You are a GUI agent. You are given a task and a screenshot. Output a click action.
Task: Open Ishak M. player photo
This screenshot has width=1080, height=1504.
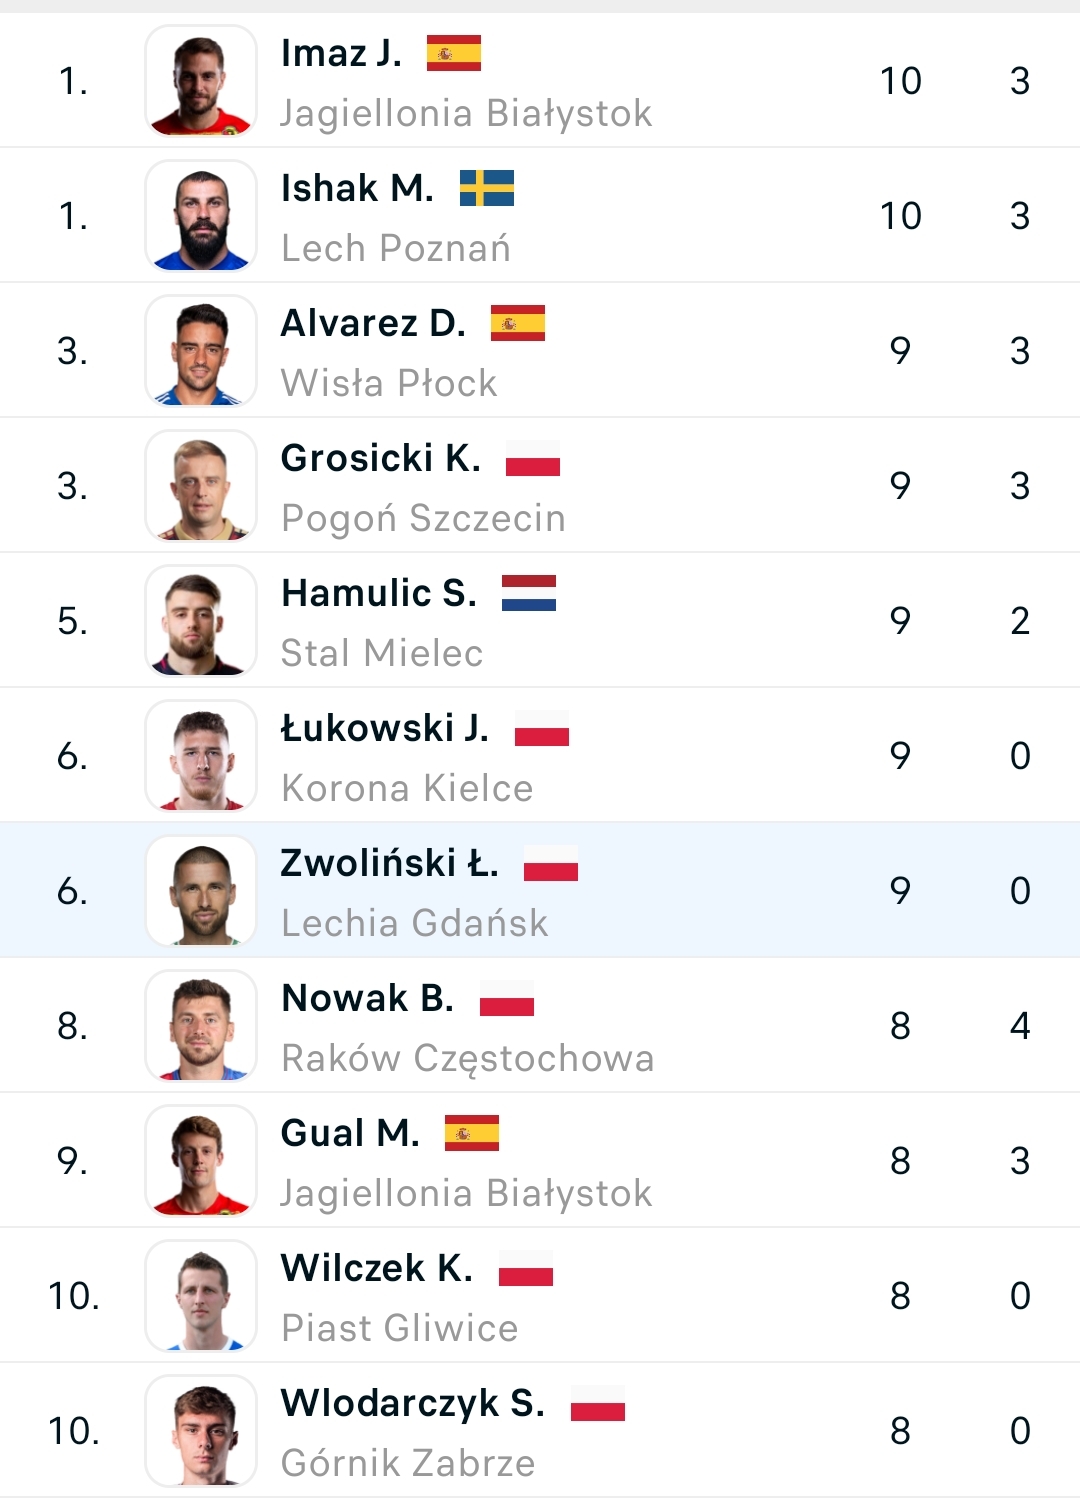(201, 216)
